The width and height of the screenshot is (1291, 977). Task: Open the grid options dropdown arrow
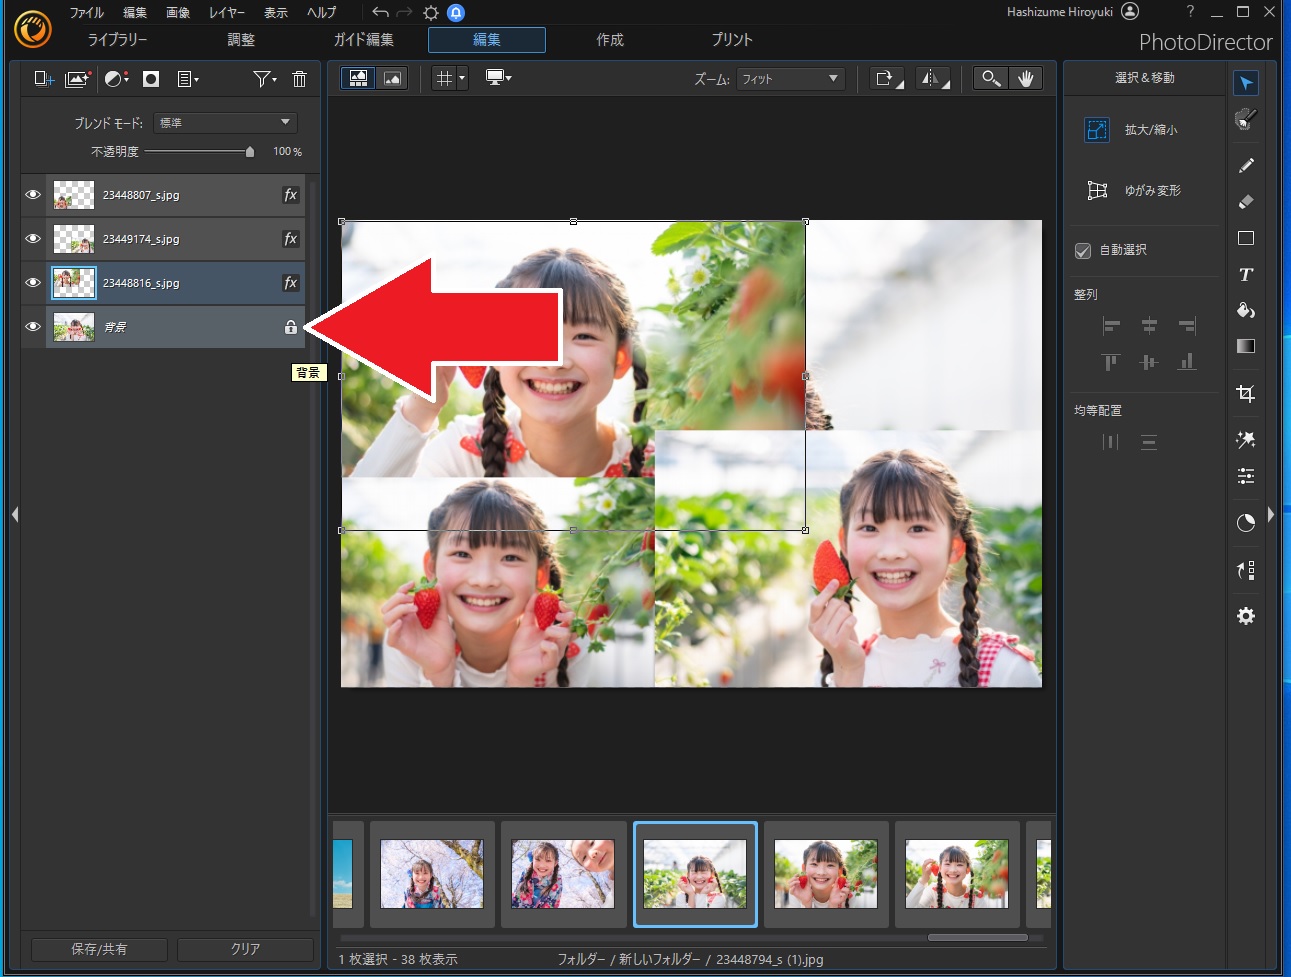click(462, 79)
